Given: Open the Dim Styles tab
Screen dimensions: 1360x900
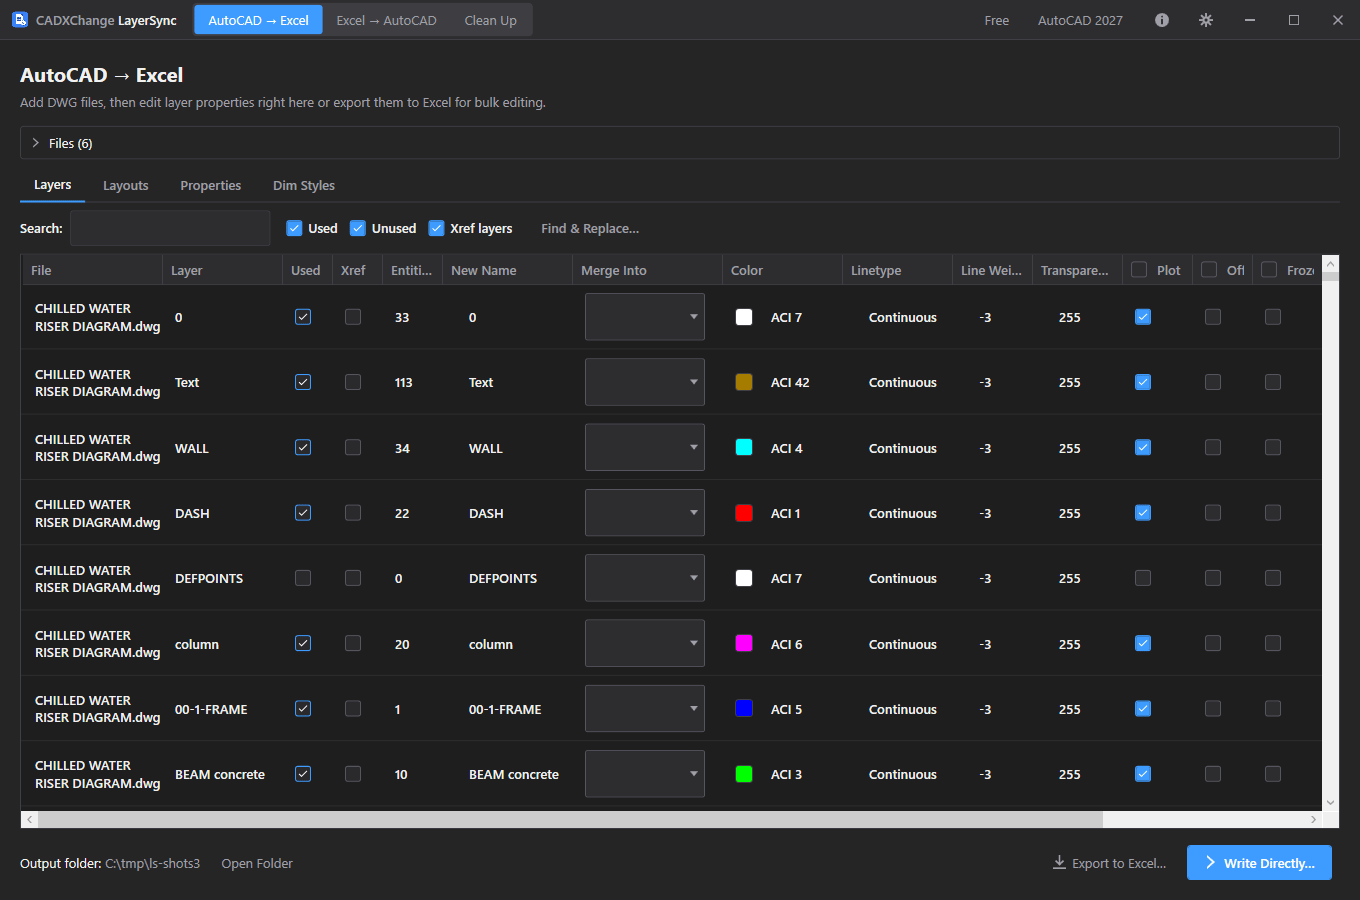Looking at the screenshot, I should pyautogui.click(x=304, y=186).
